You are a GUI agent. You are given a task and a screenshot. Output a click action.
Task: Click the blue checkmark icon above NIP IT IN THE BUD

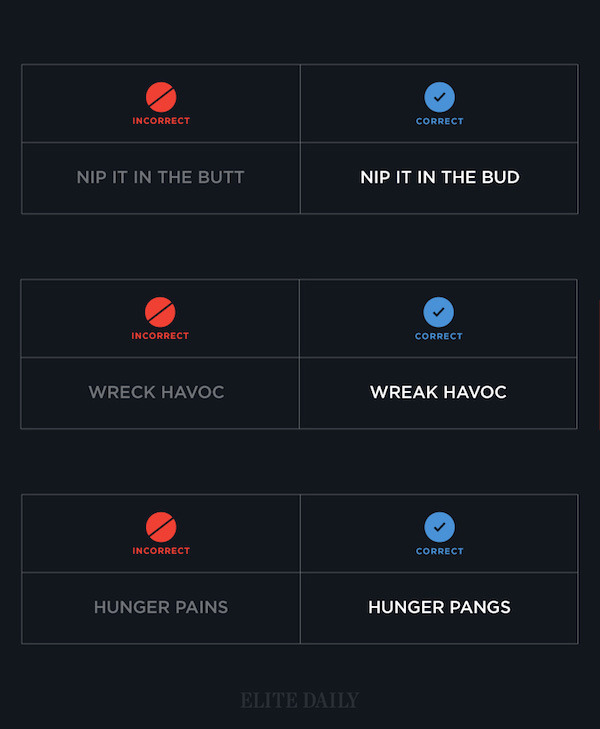[439, 97]
